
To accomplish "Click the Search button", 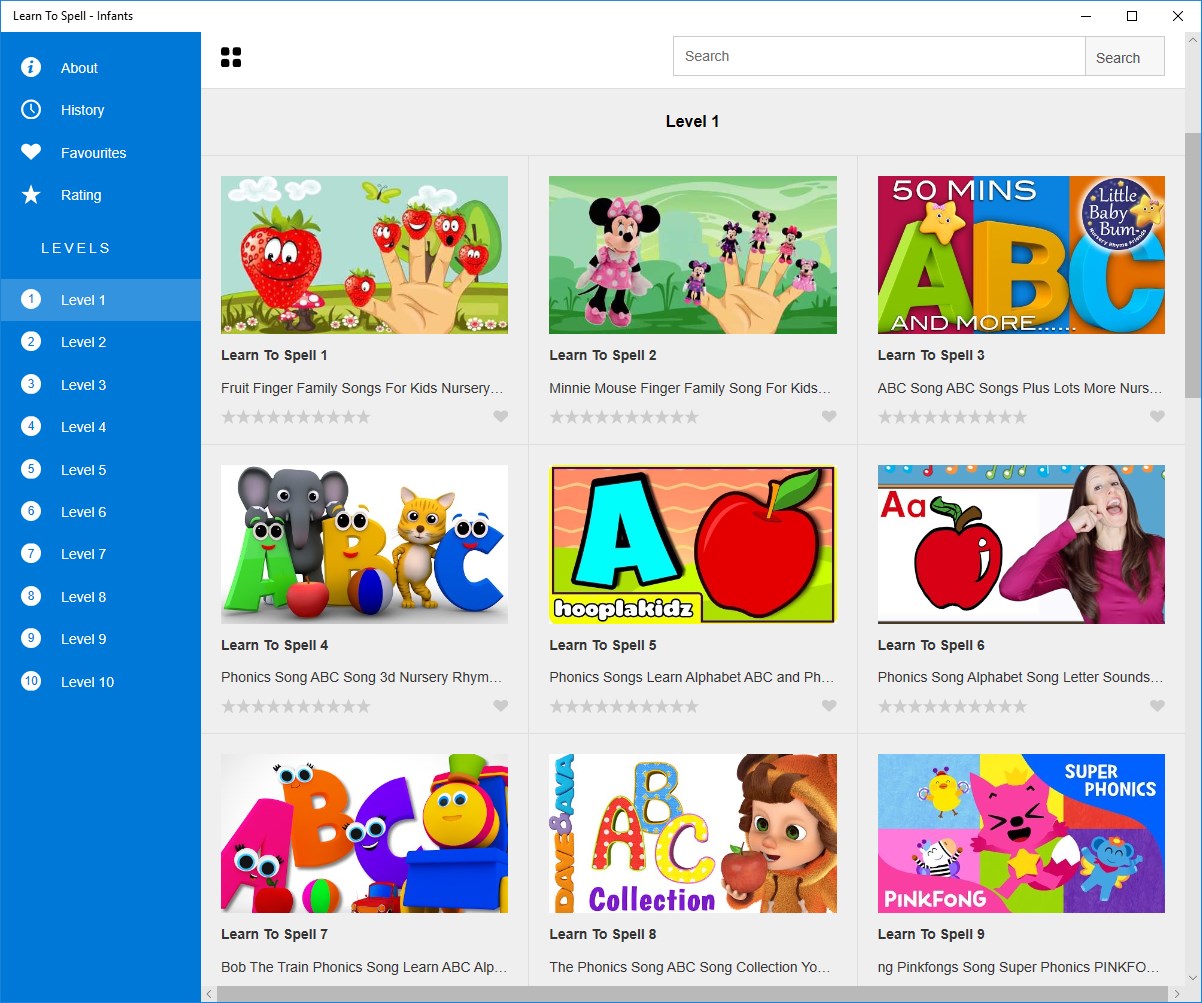I will click(1125, 57).
